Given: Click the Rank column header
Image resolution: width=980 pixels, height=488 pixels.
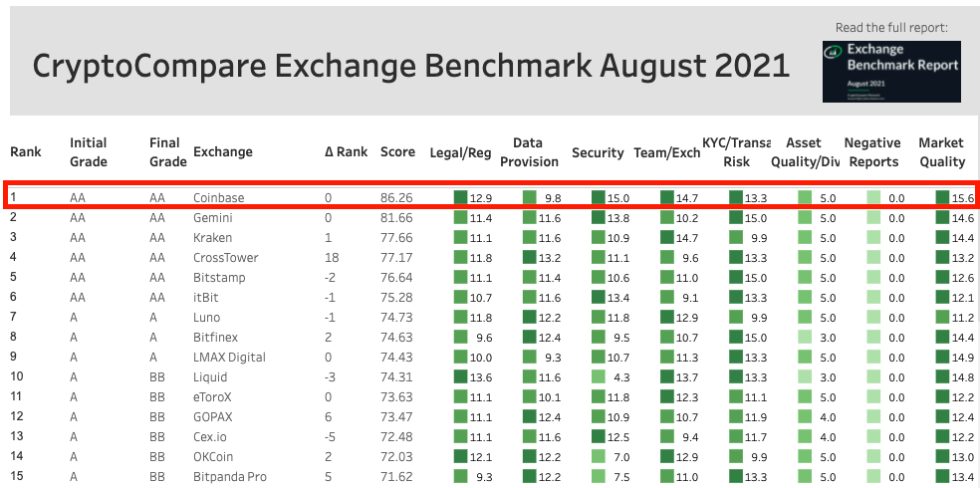Looking at the screenshot, I should click(x=26, y=152).
